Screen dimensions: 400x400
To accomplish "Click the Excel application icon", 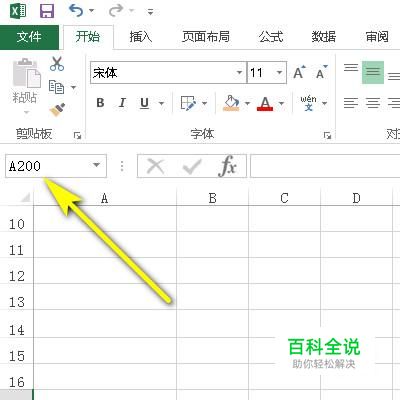I will tap(18, 11).
